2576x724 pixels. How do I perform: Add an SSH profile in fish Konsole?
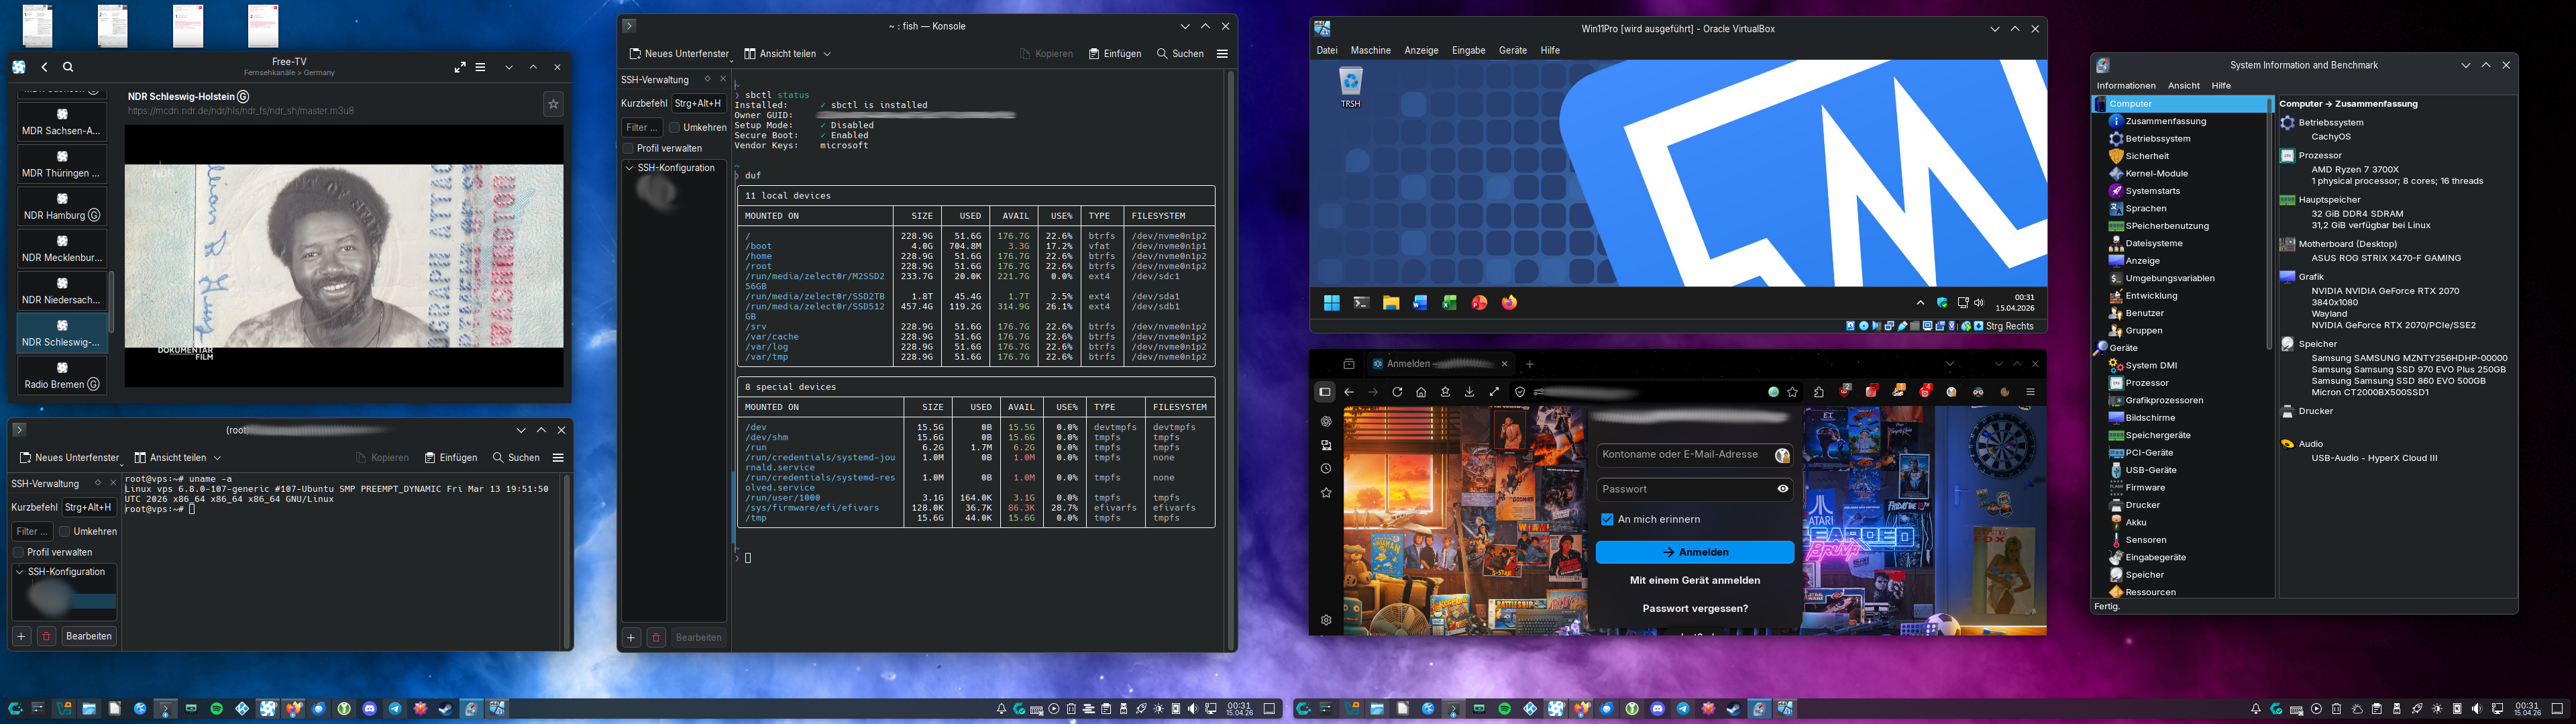[x=631, y=637]
